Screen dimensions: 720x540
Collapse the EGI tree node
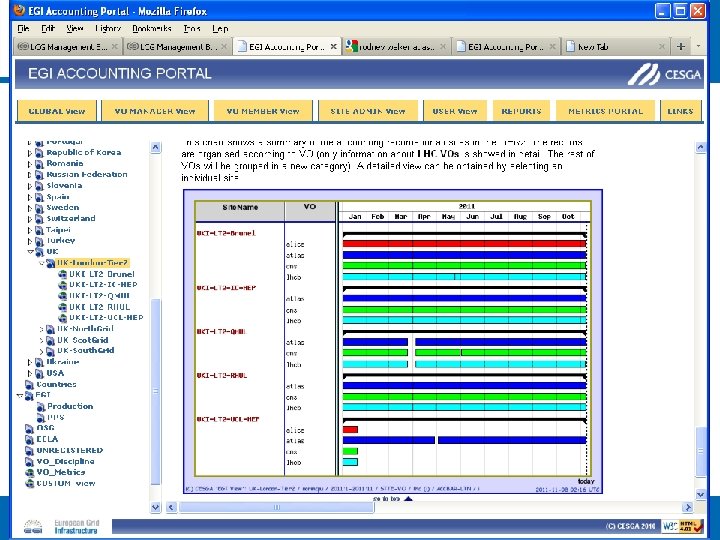(20, 395)
